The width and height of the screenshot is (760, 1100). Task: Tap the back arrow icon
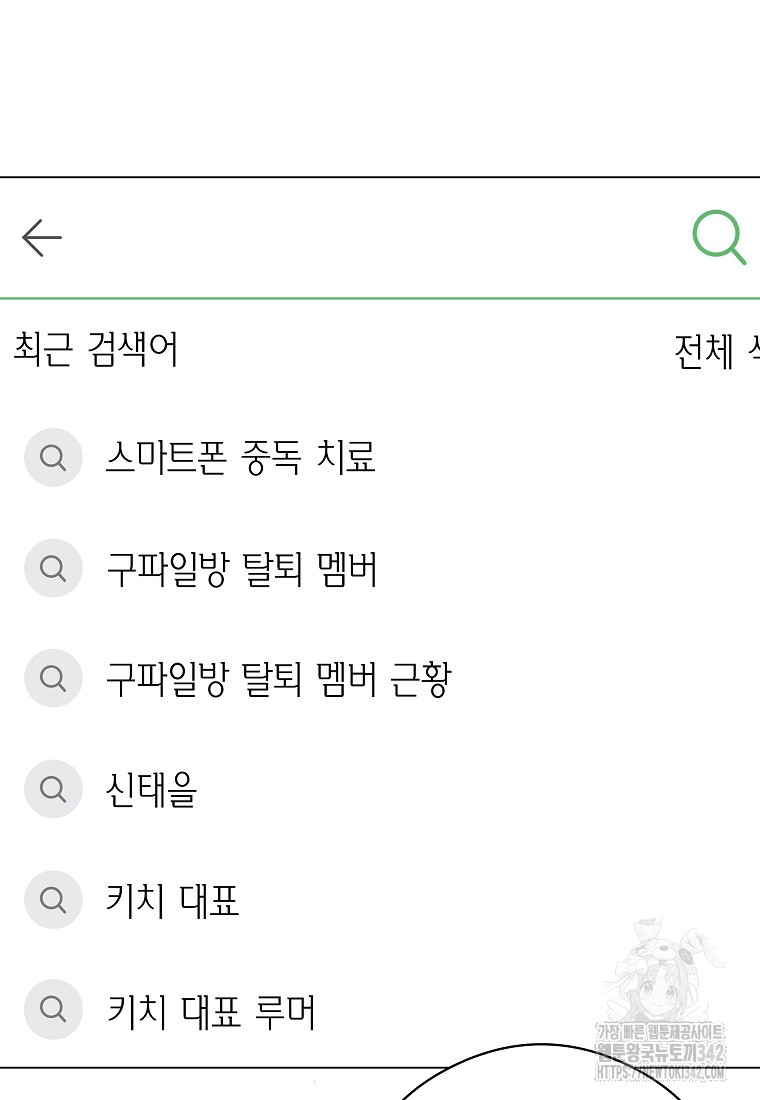[42, 238]
